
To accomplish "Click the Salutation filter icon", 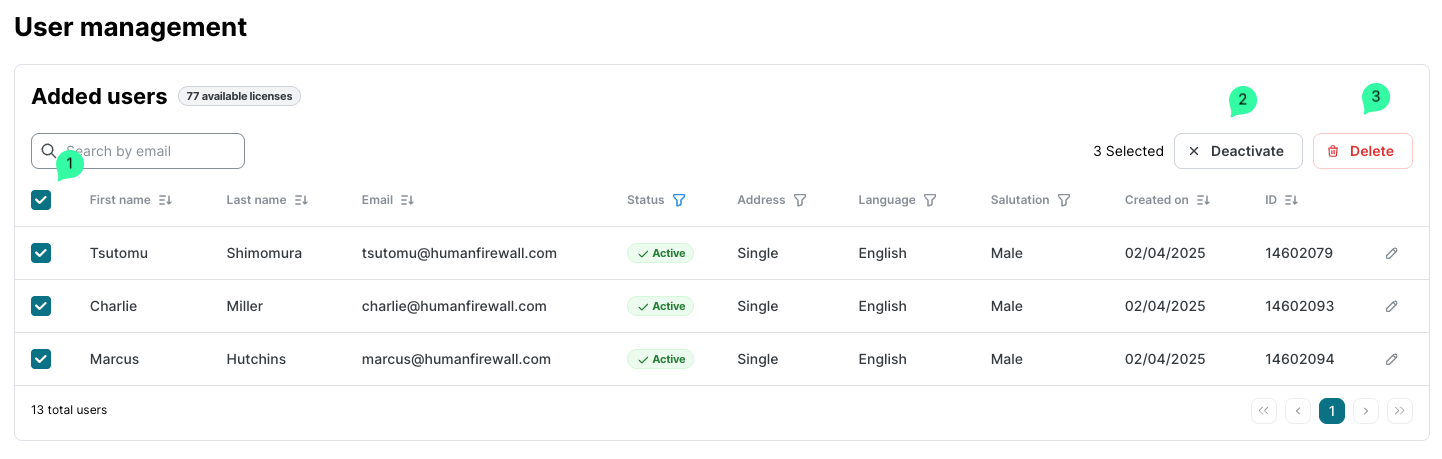I will [x=1064, y=200].
